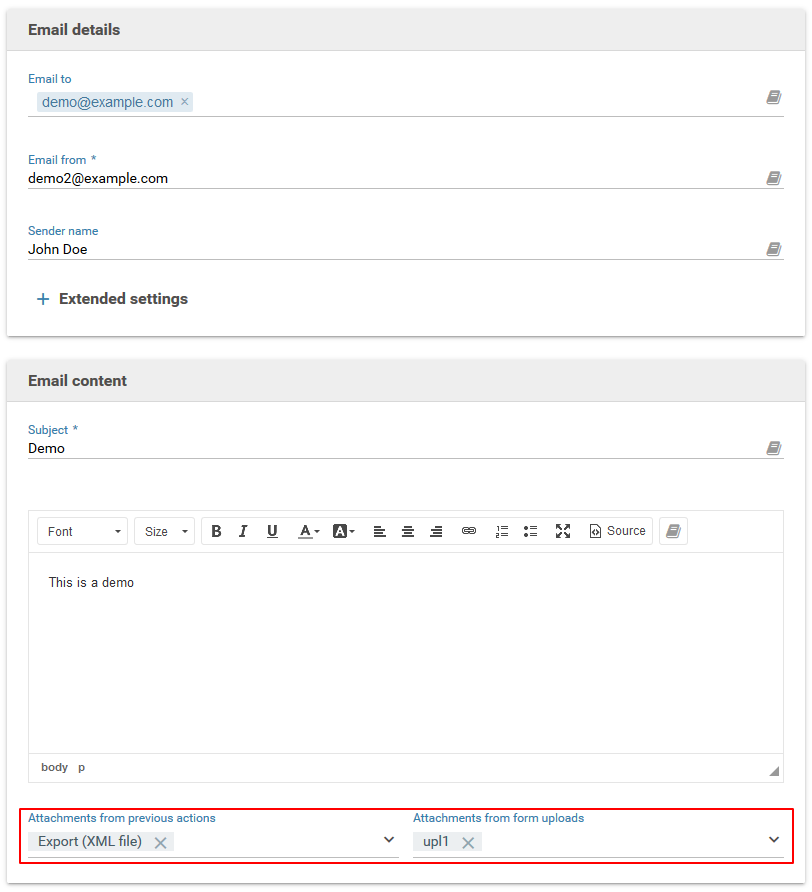The image size is (812, 892).
Task: Align text to the left
Action: (380, 531)
